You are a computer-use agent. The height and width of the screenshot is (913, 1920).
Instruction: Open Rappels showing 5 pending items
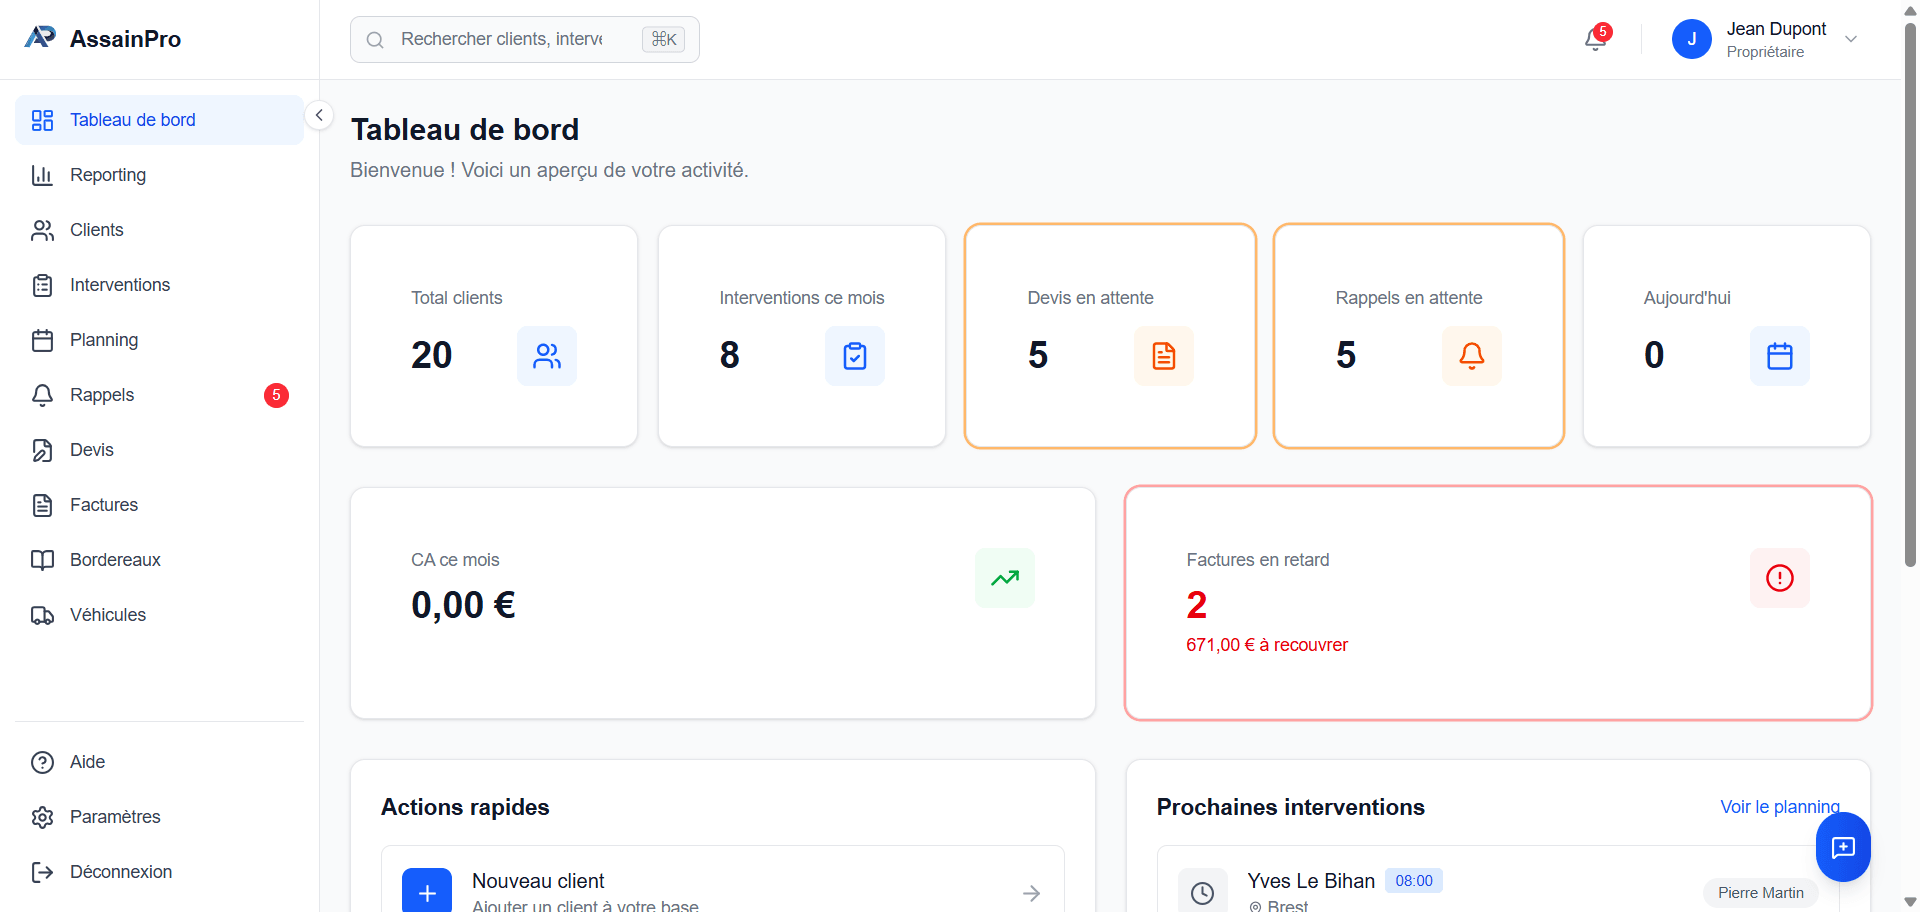pyautogui.click(x=101, y=395)
